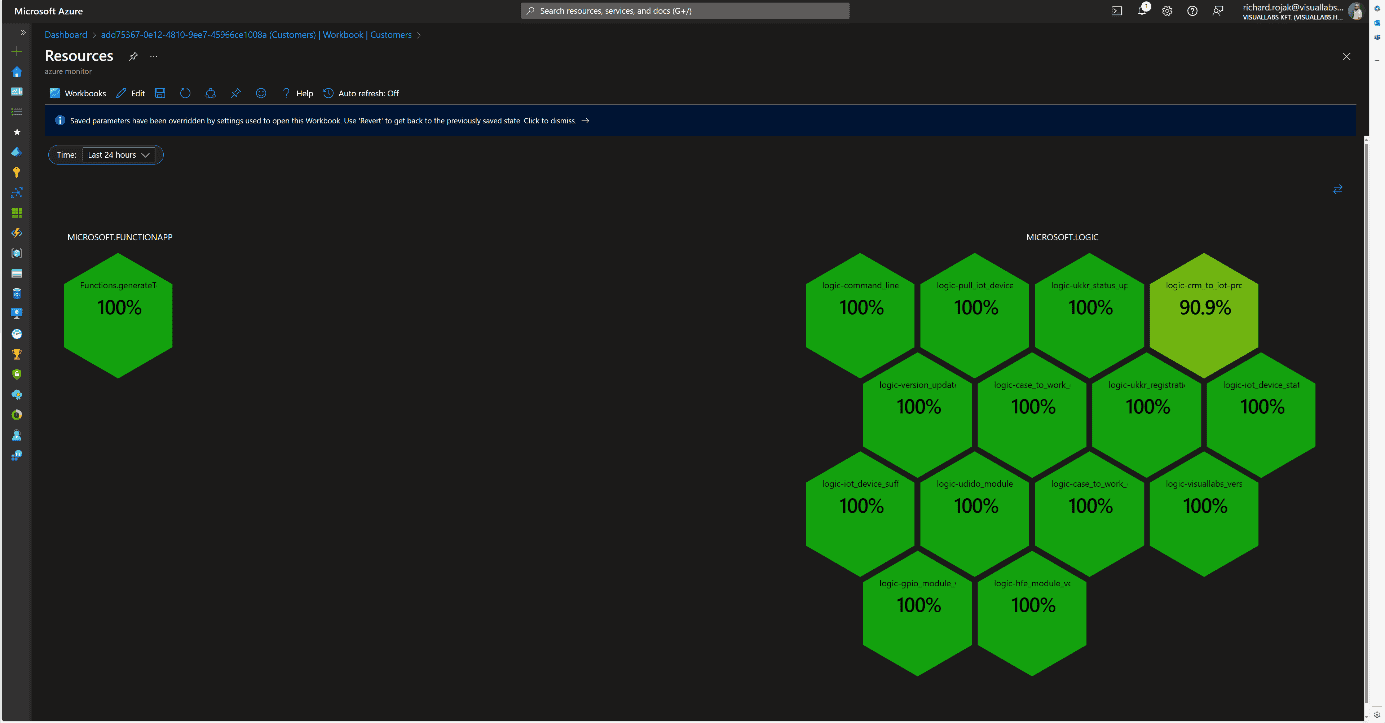1385x723 pixels.
Task: Click the toolbar Pin icon
Action: (x=236, y=93)
